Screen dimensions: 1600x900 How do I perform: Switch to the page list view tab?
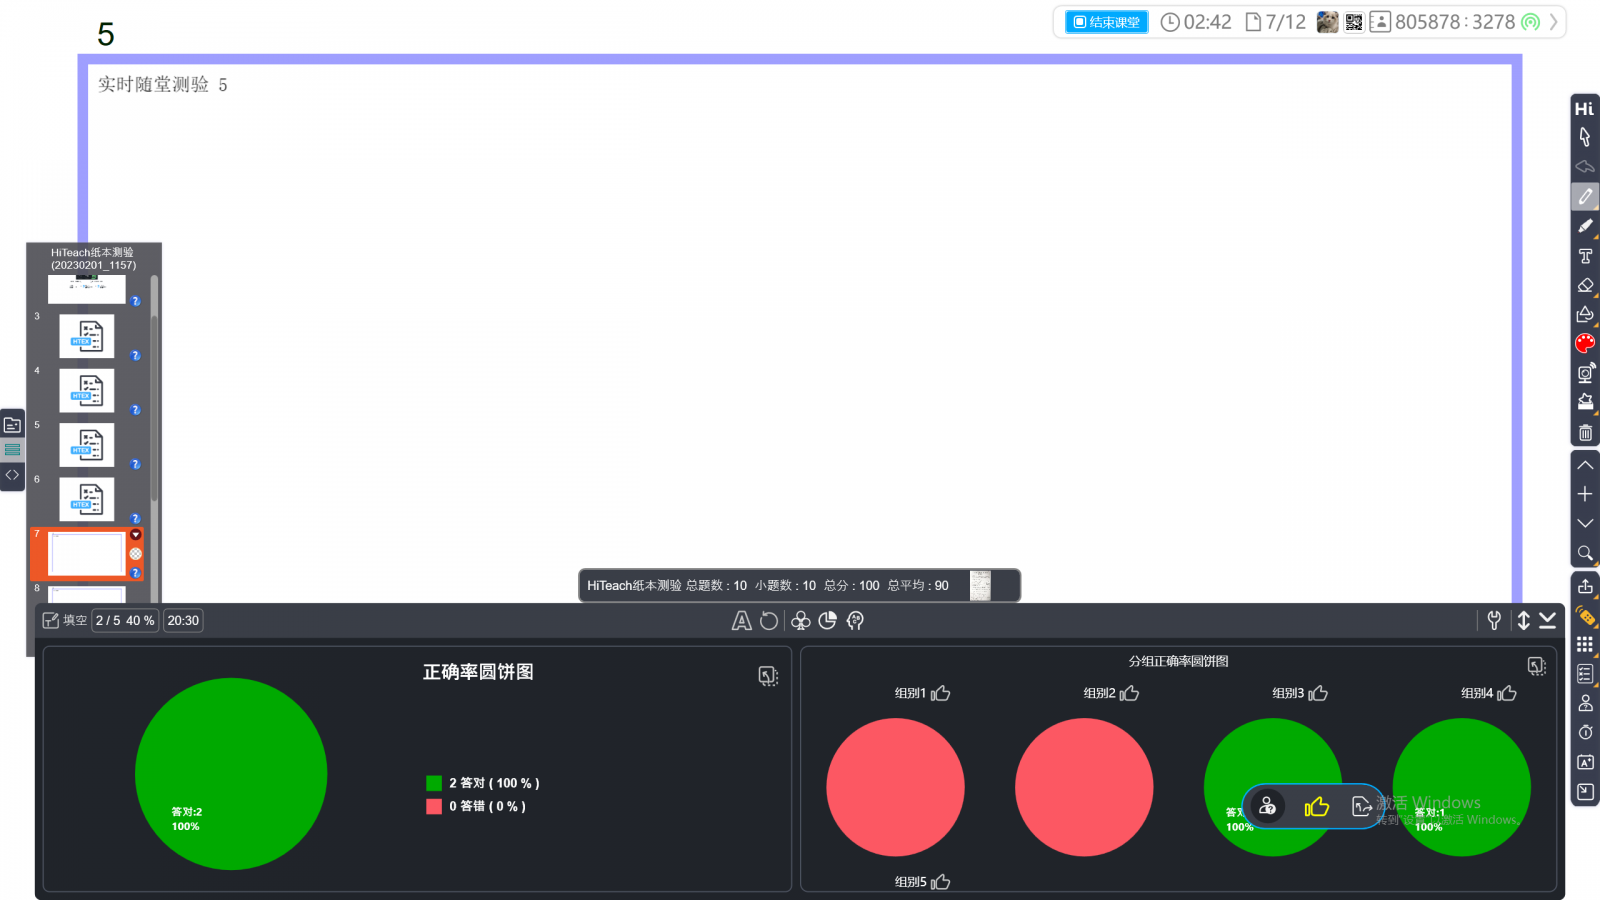click(x=12, y=450)
